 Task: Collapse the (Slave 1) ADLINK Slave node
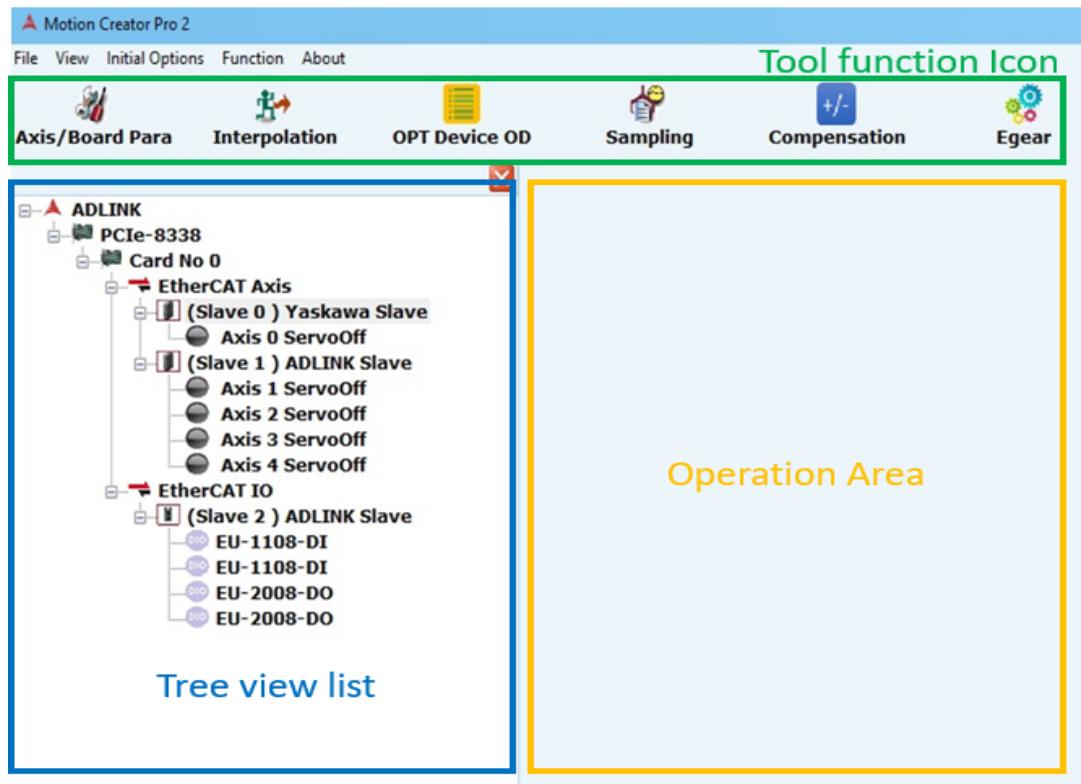click(140, 363)
